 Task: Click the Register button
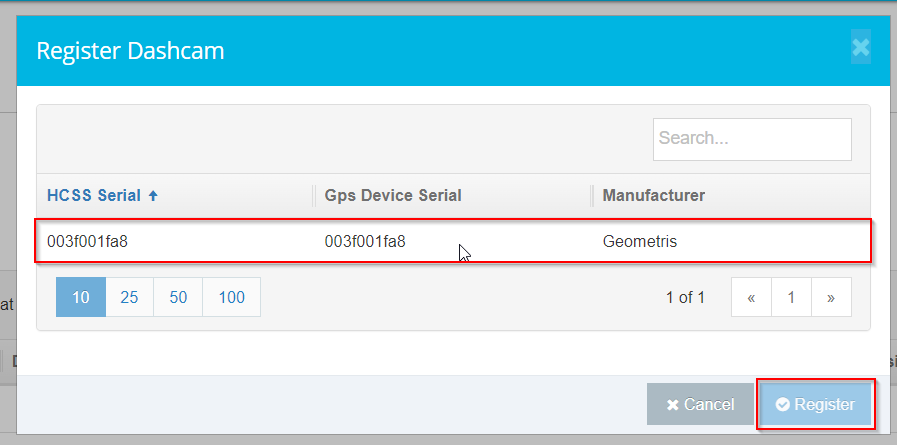click(x=816, y=404)
